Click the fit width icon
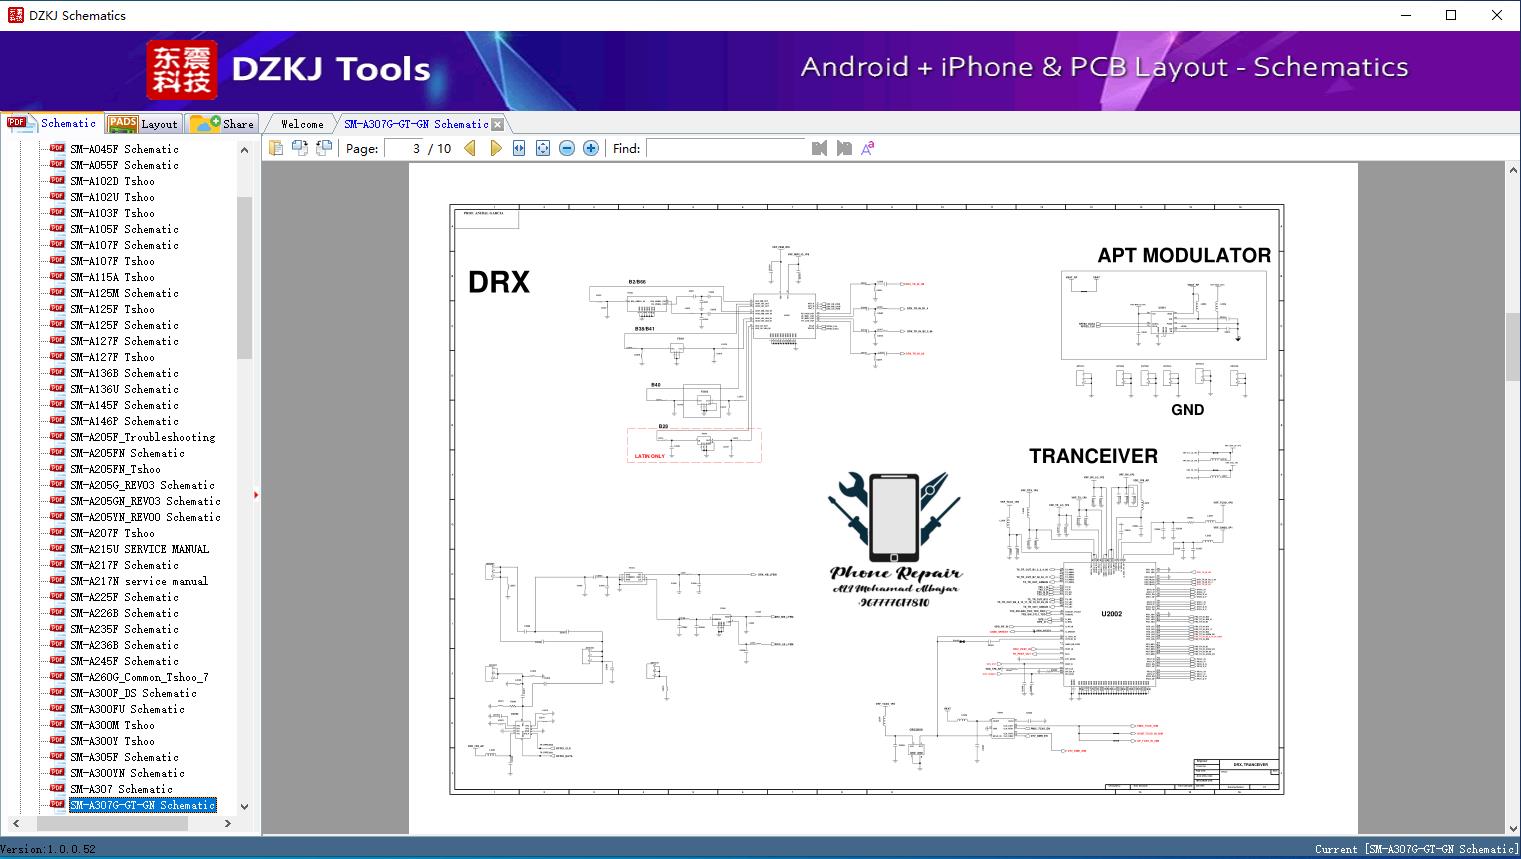The width and height of the screenshot is (1521, 859). (x=519, y=148)
